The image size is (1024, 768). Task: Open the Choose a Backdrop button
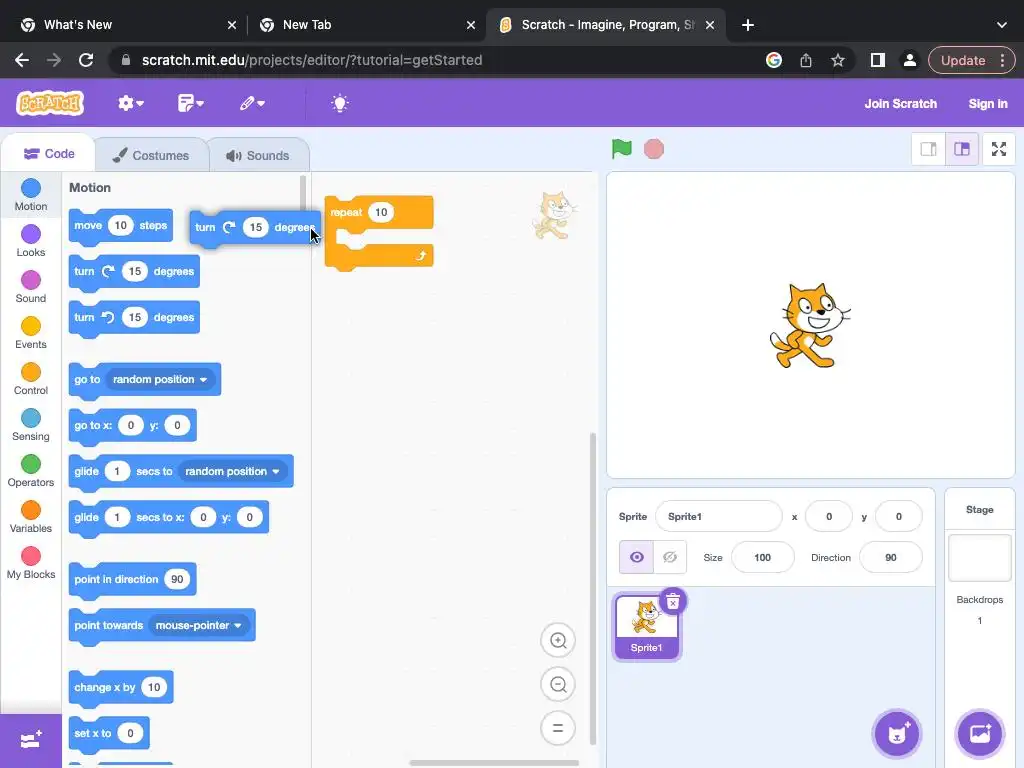pos(980,733)
